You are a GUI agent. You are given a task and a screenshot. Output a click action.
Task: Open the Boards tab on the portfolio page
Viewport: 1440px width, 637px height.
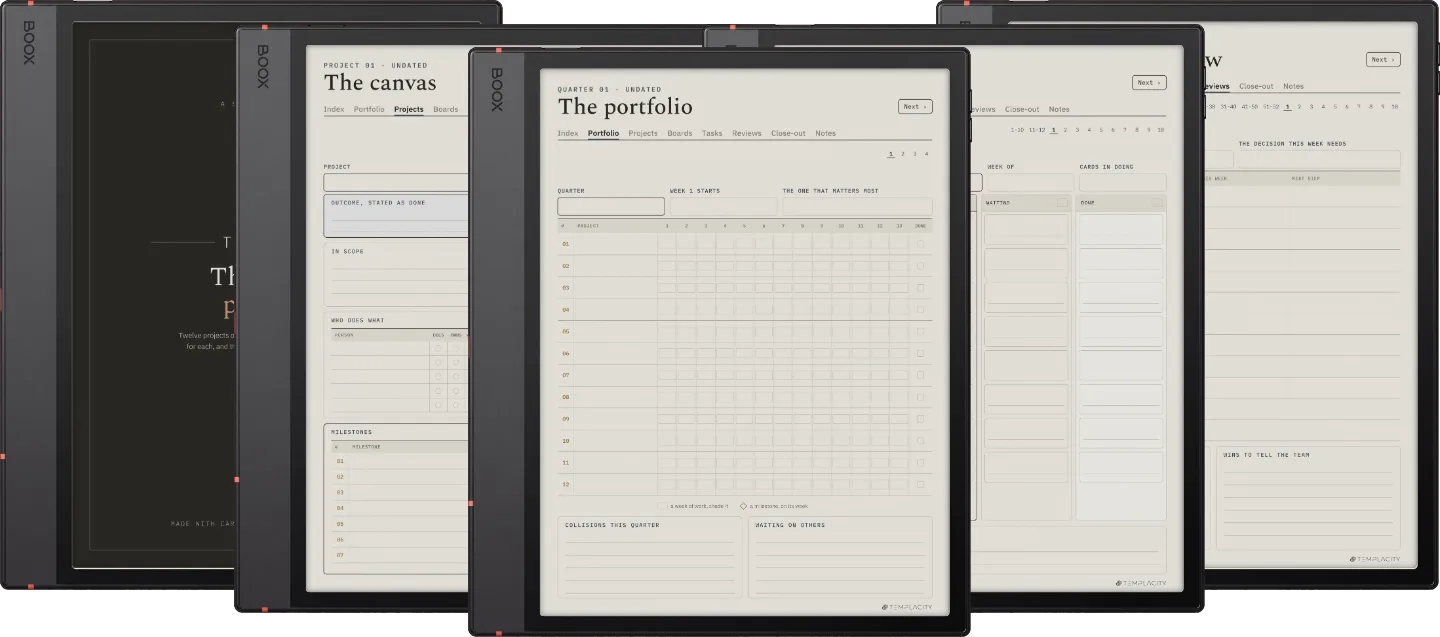(x=680, y=133)
